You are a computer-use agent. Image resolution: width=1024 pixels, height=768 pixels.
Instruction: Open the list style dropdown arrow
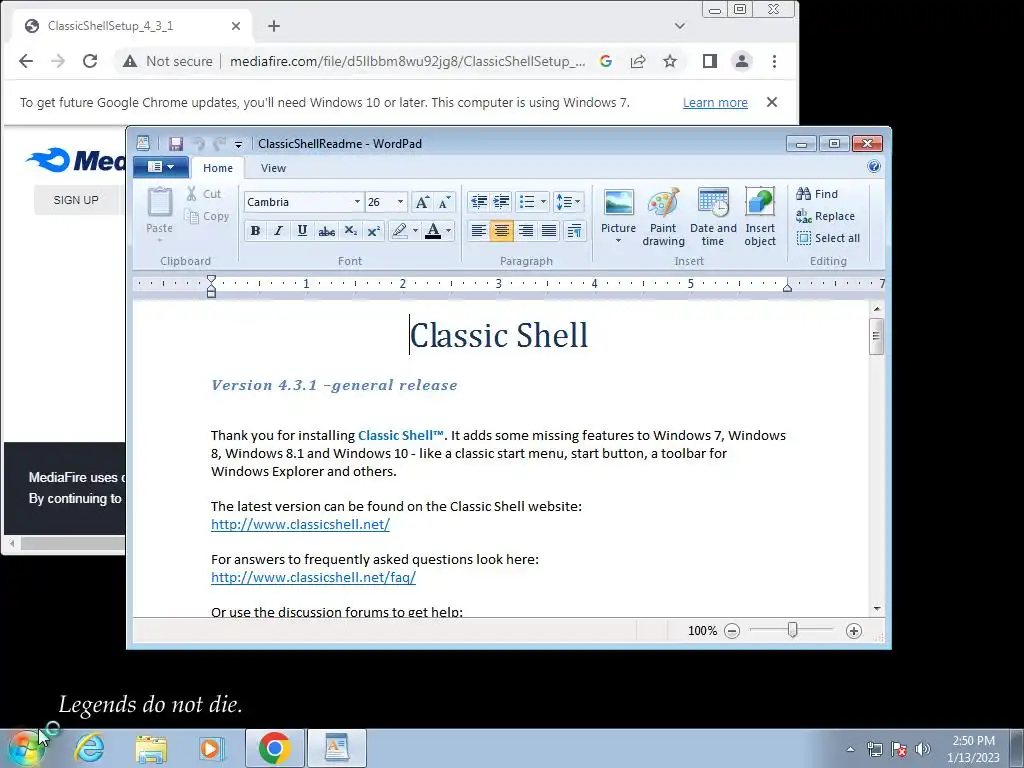(543, 202)
